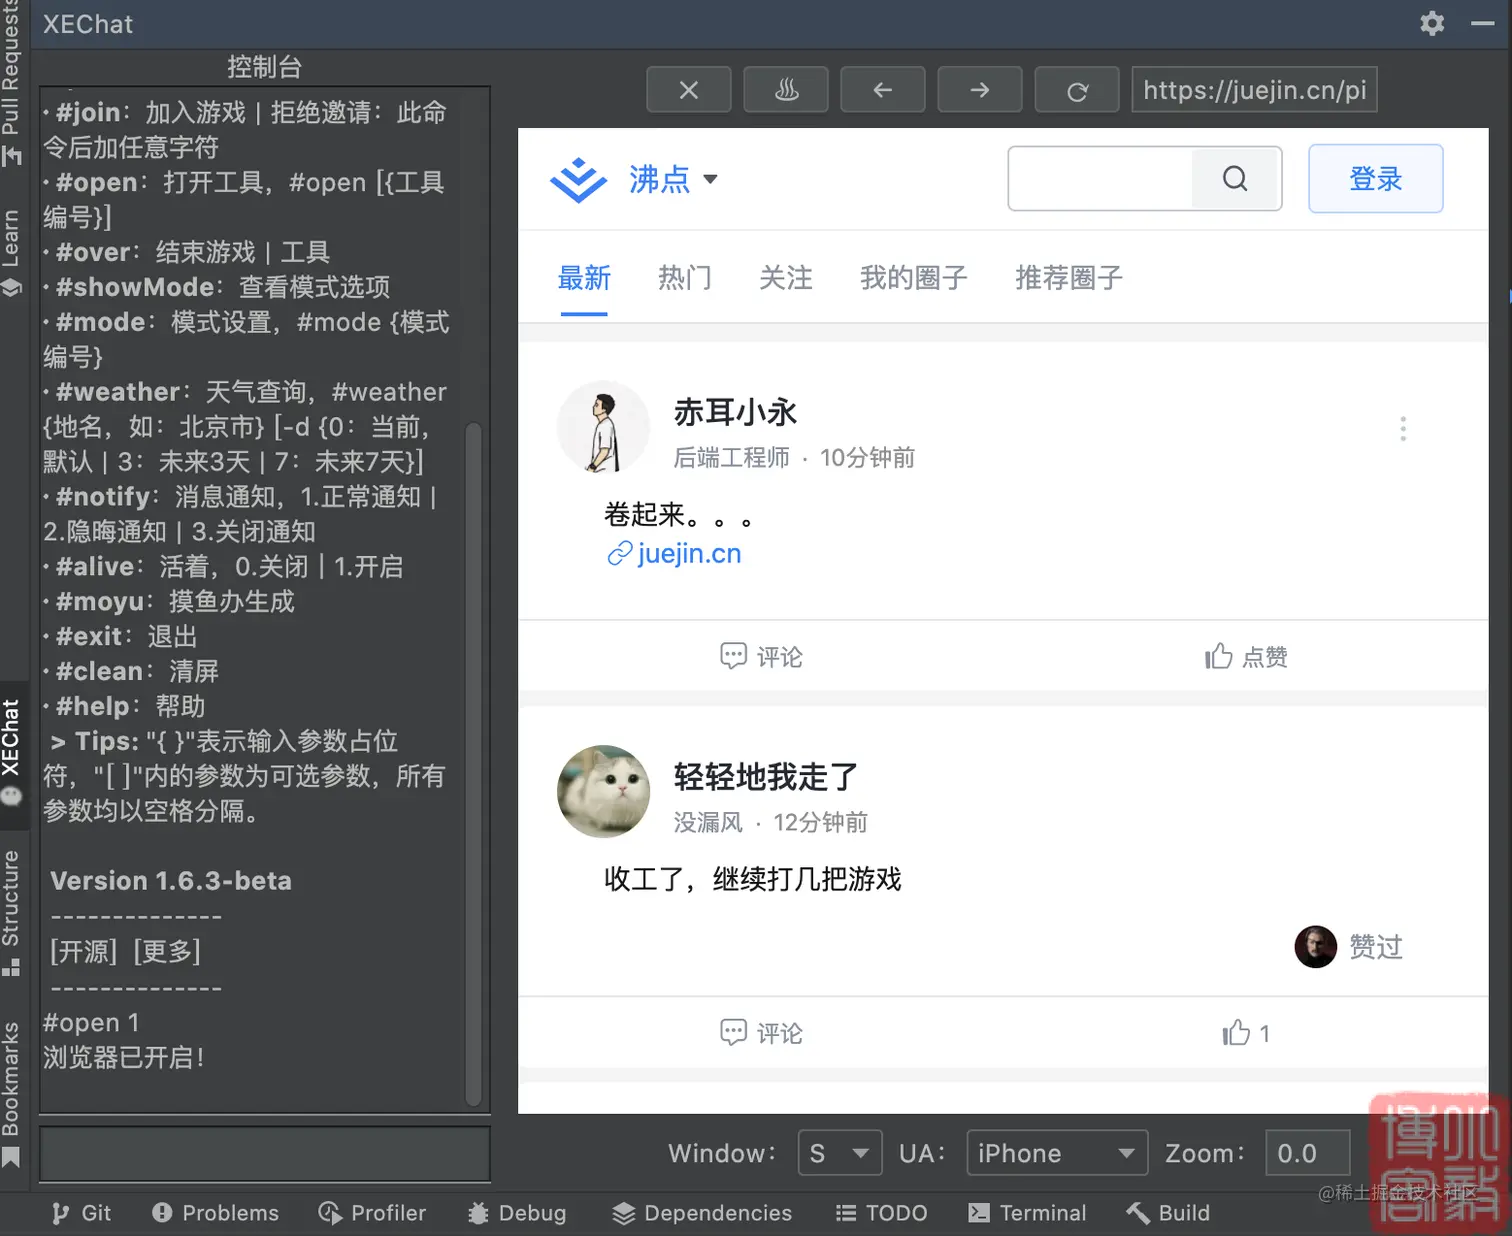Open the TODO tool window
Image resolution: width=1512 pixels, height=1236 pixels.
[881, 1213]
